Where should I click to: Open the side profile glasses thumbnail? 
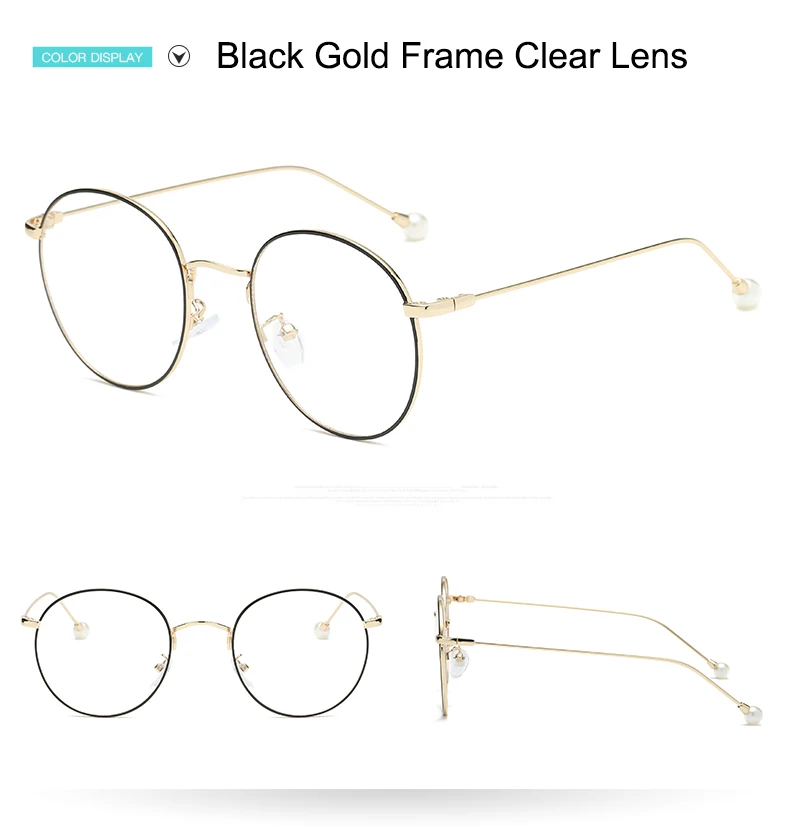[x=599, y=650]
